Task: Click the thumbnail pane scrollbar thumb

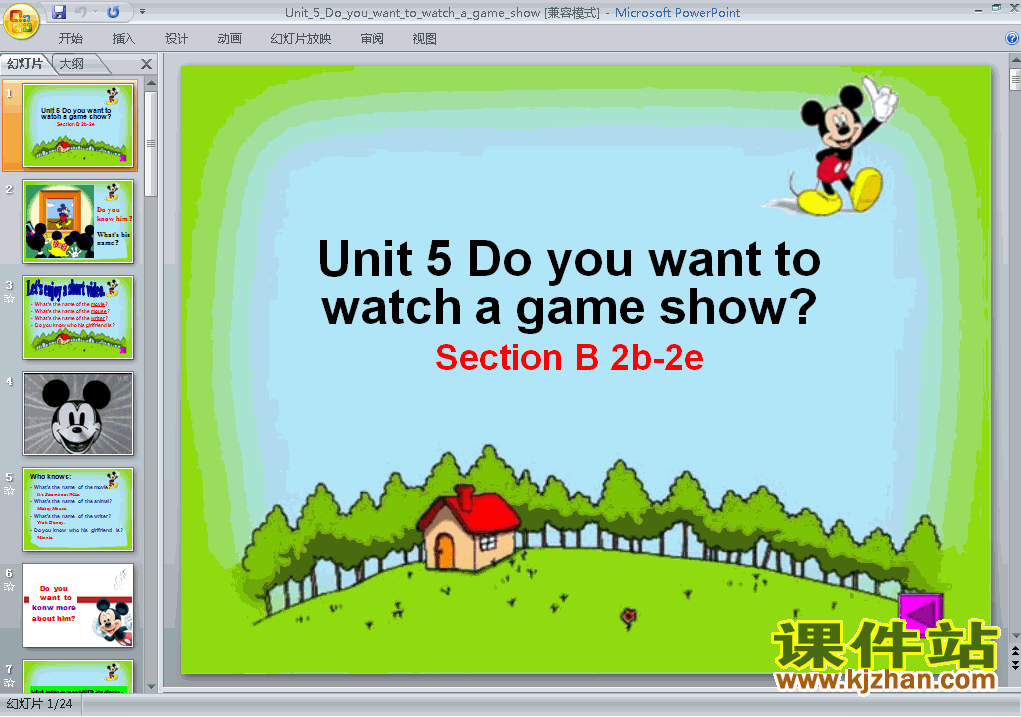Action: tap(151, 143)
